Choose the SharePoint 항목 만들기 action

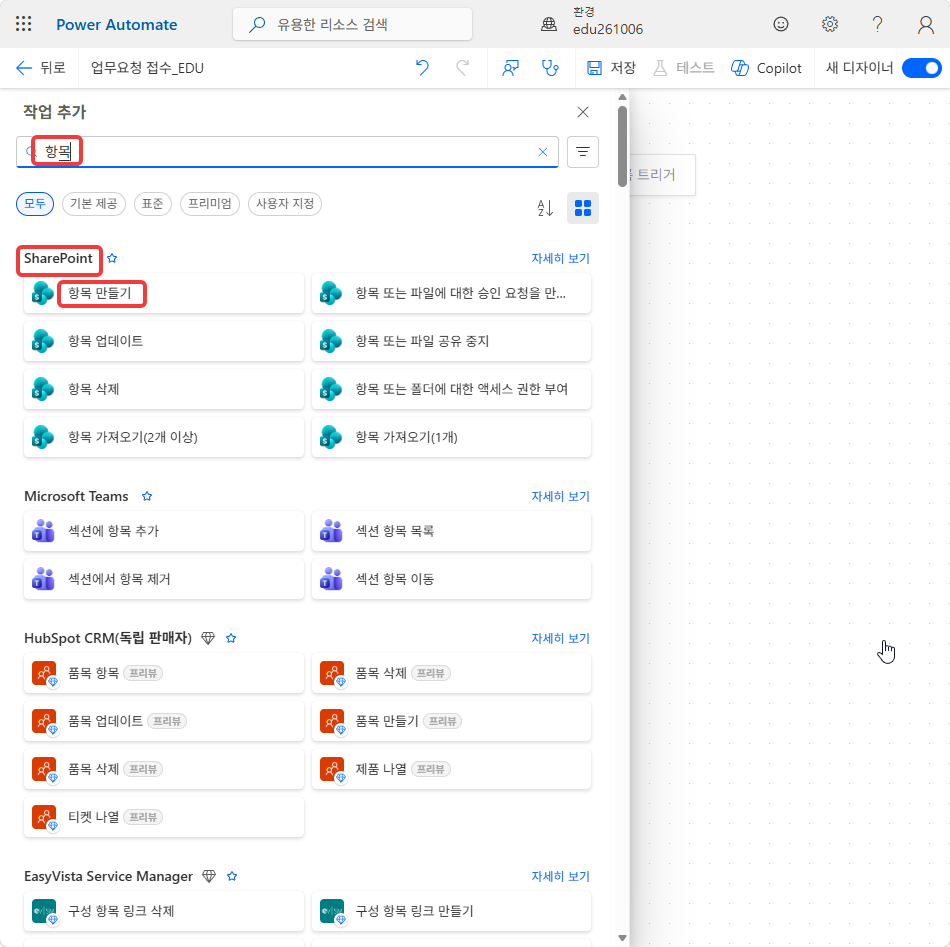(x=164, y=293)
